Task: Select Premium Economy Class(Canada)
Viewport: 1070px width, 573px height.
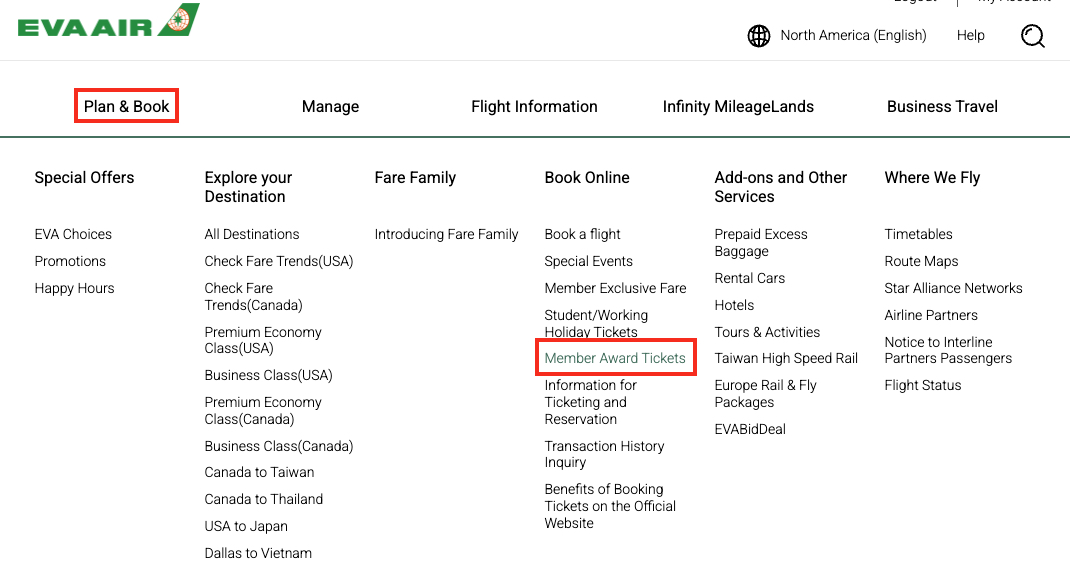Action: tap(263, 411)
